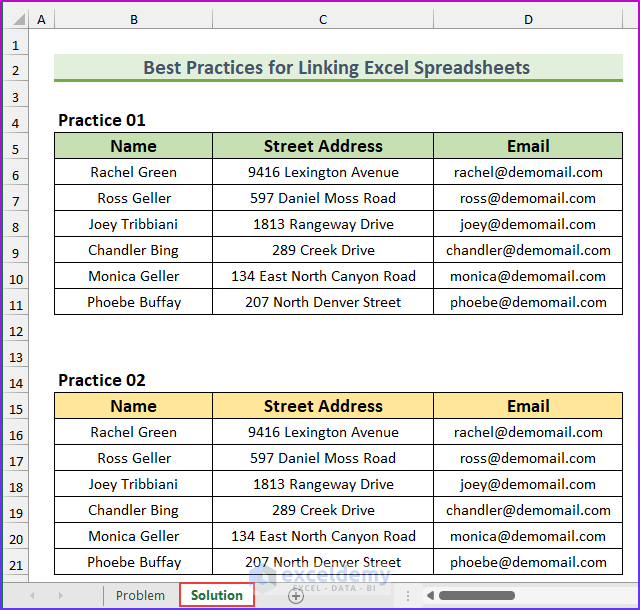The image size is (640, 610).
Task: Switch to the Problem sheet tab
Action: tap(140, 595)
